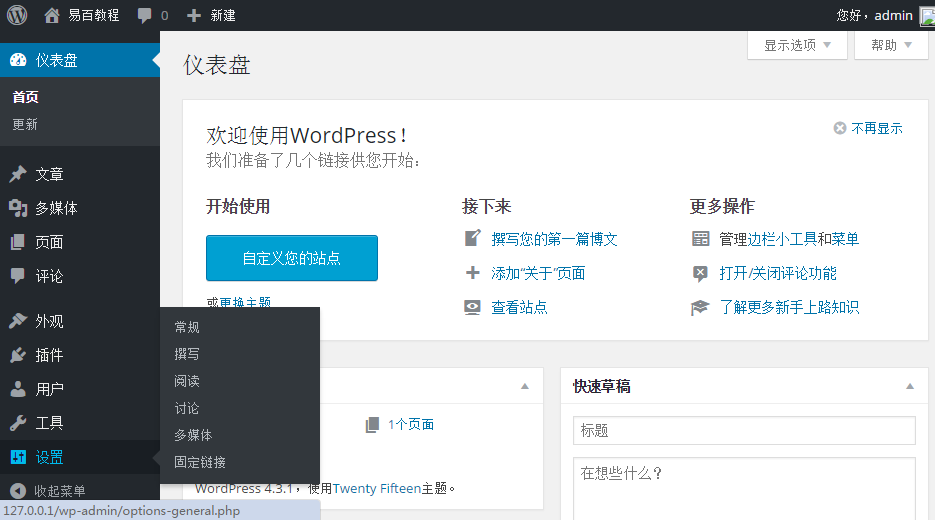Click the WordPress logo in admin bar
The width and height of the screenshot is (935, 520).
pos(17,15)
